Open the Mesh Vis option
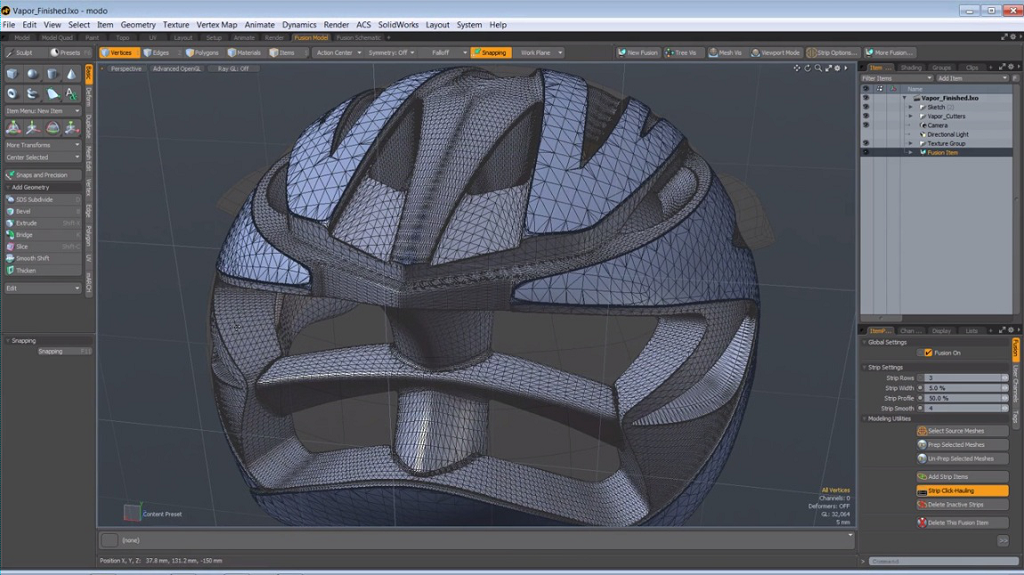Screen dimensions: 1024x575 click(726, 52)
